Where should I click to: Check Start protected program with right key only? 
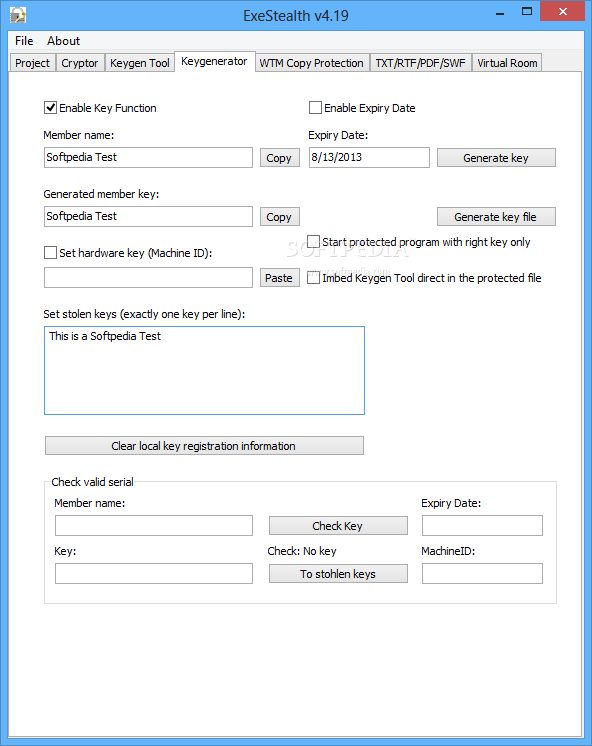pyautogui.click(x=313, y=242)
